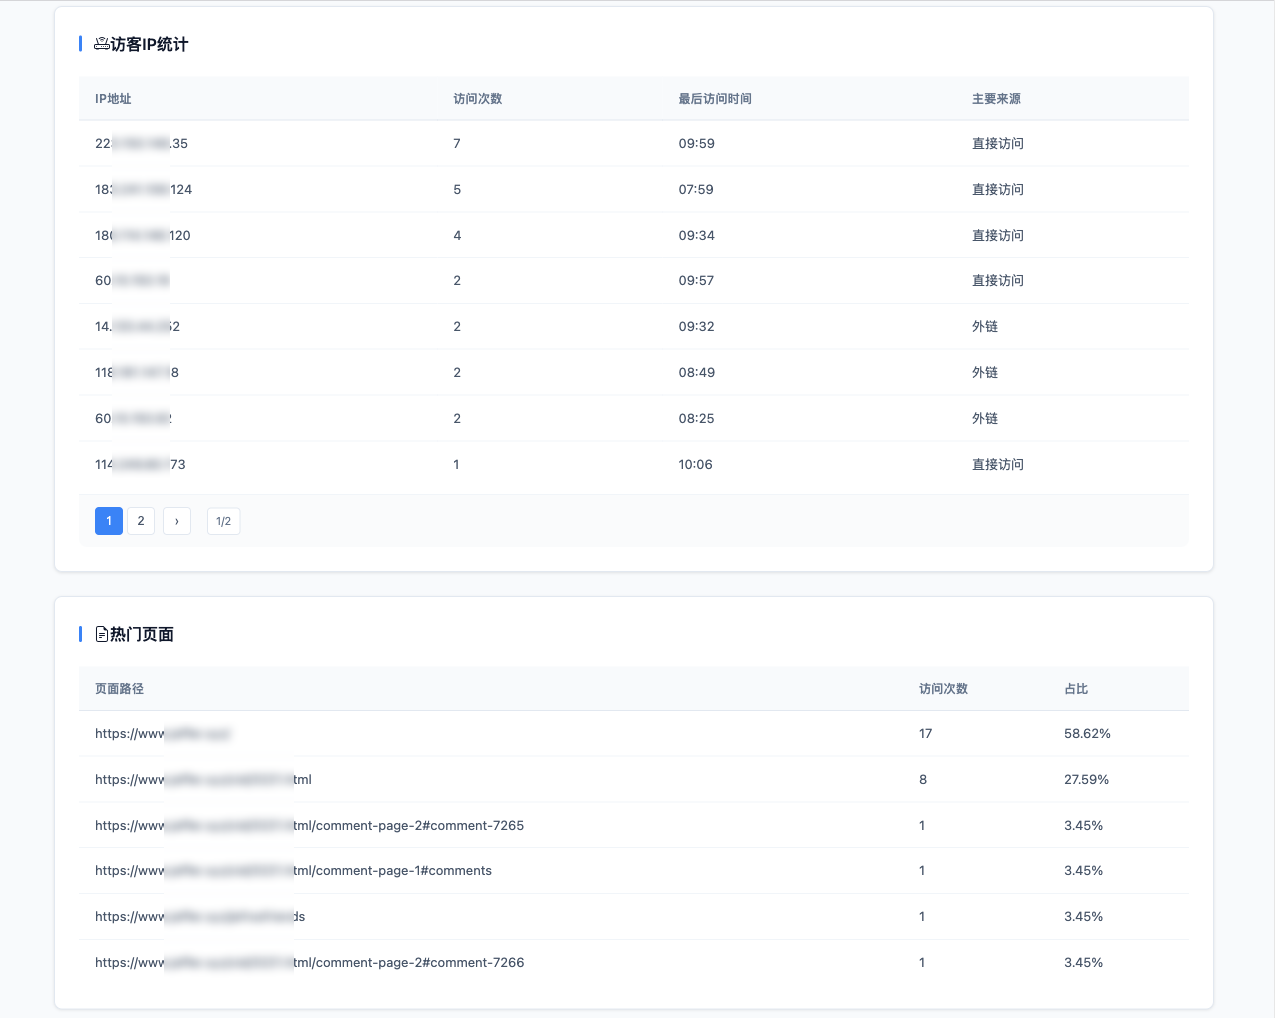Click visit count 5 in IP table

click(457, 190)
